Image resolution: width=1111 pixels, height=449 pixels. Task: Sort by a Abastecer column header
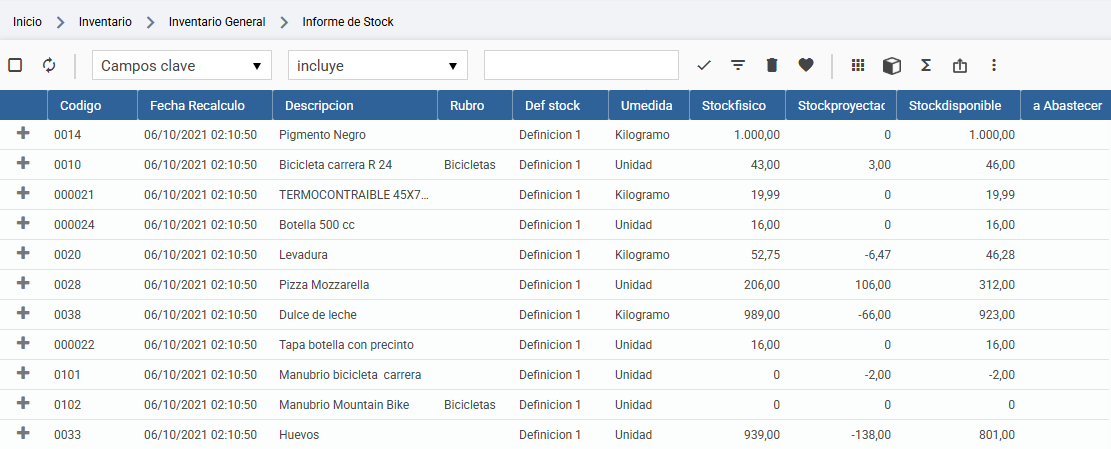click(x=1066, y=106)
